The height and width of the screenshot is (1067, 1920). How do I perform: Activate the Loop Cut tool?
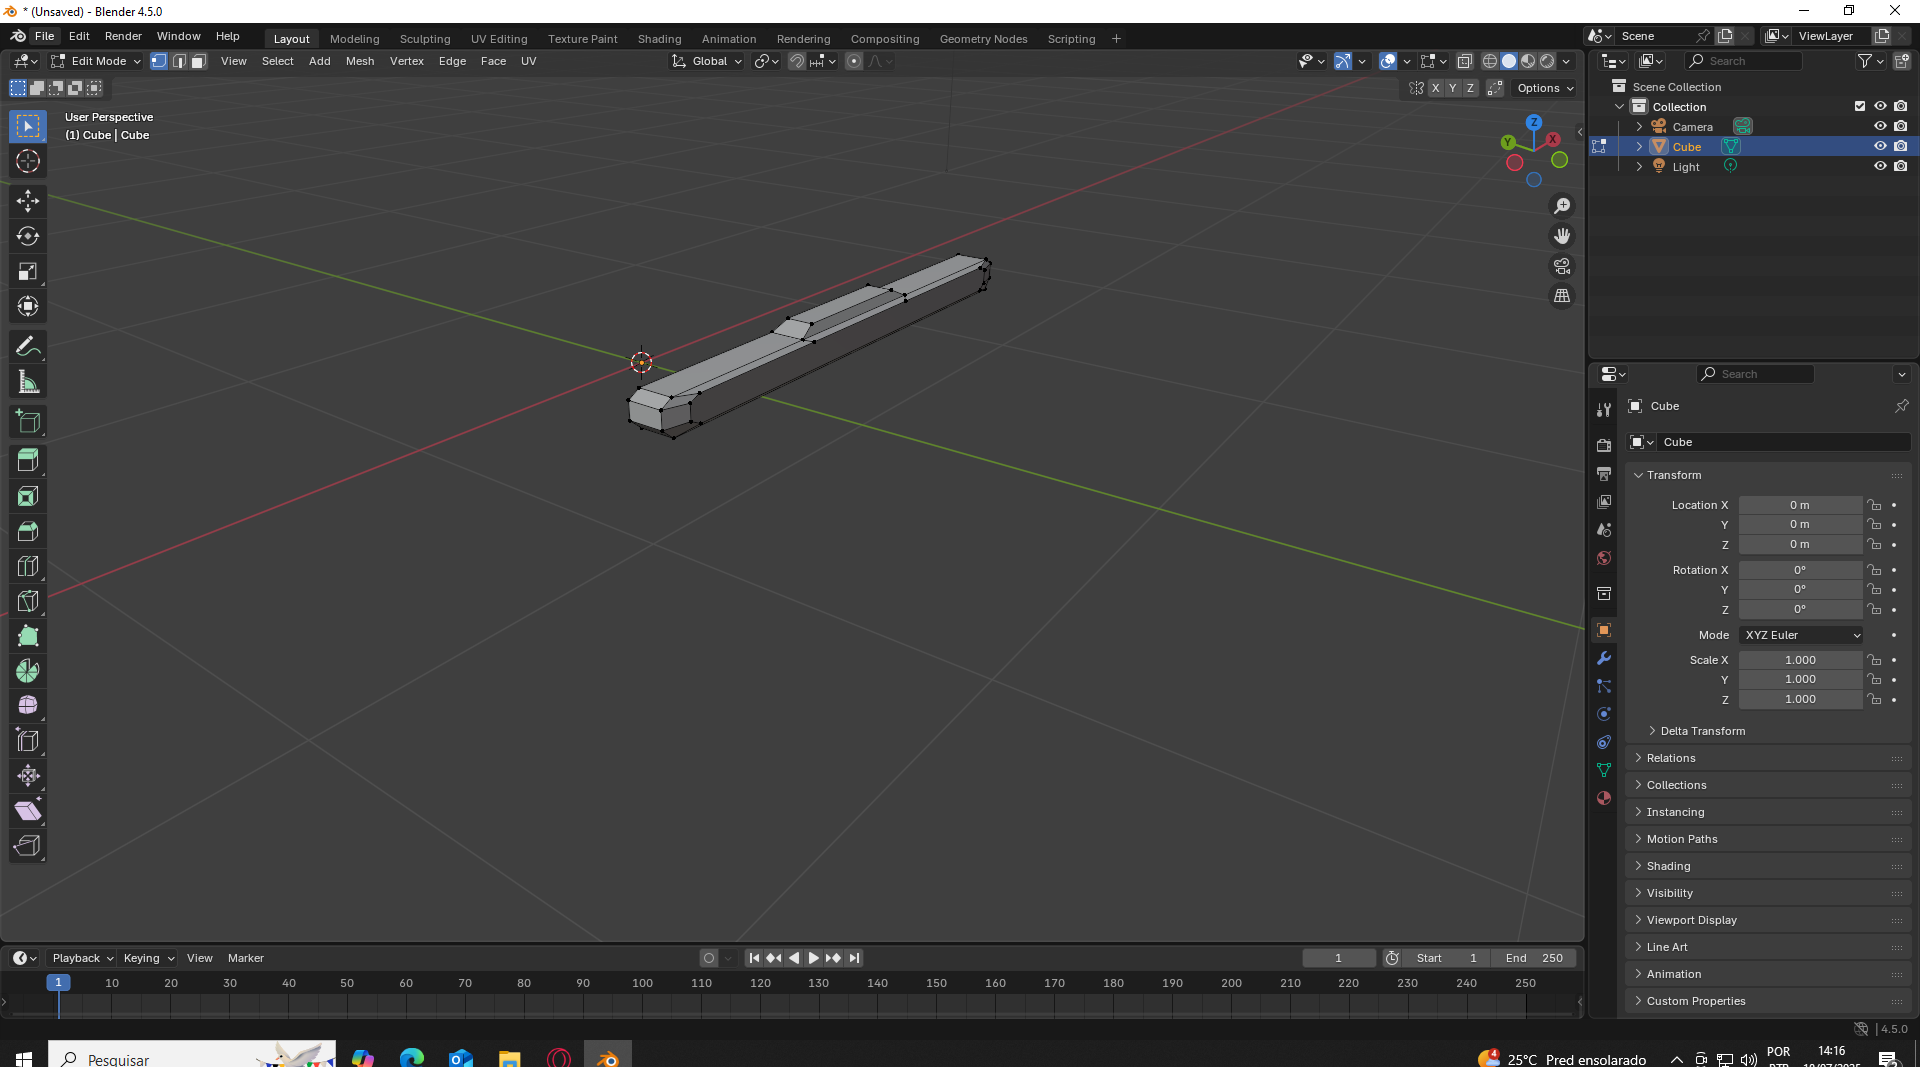(28, 566)
